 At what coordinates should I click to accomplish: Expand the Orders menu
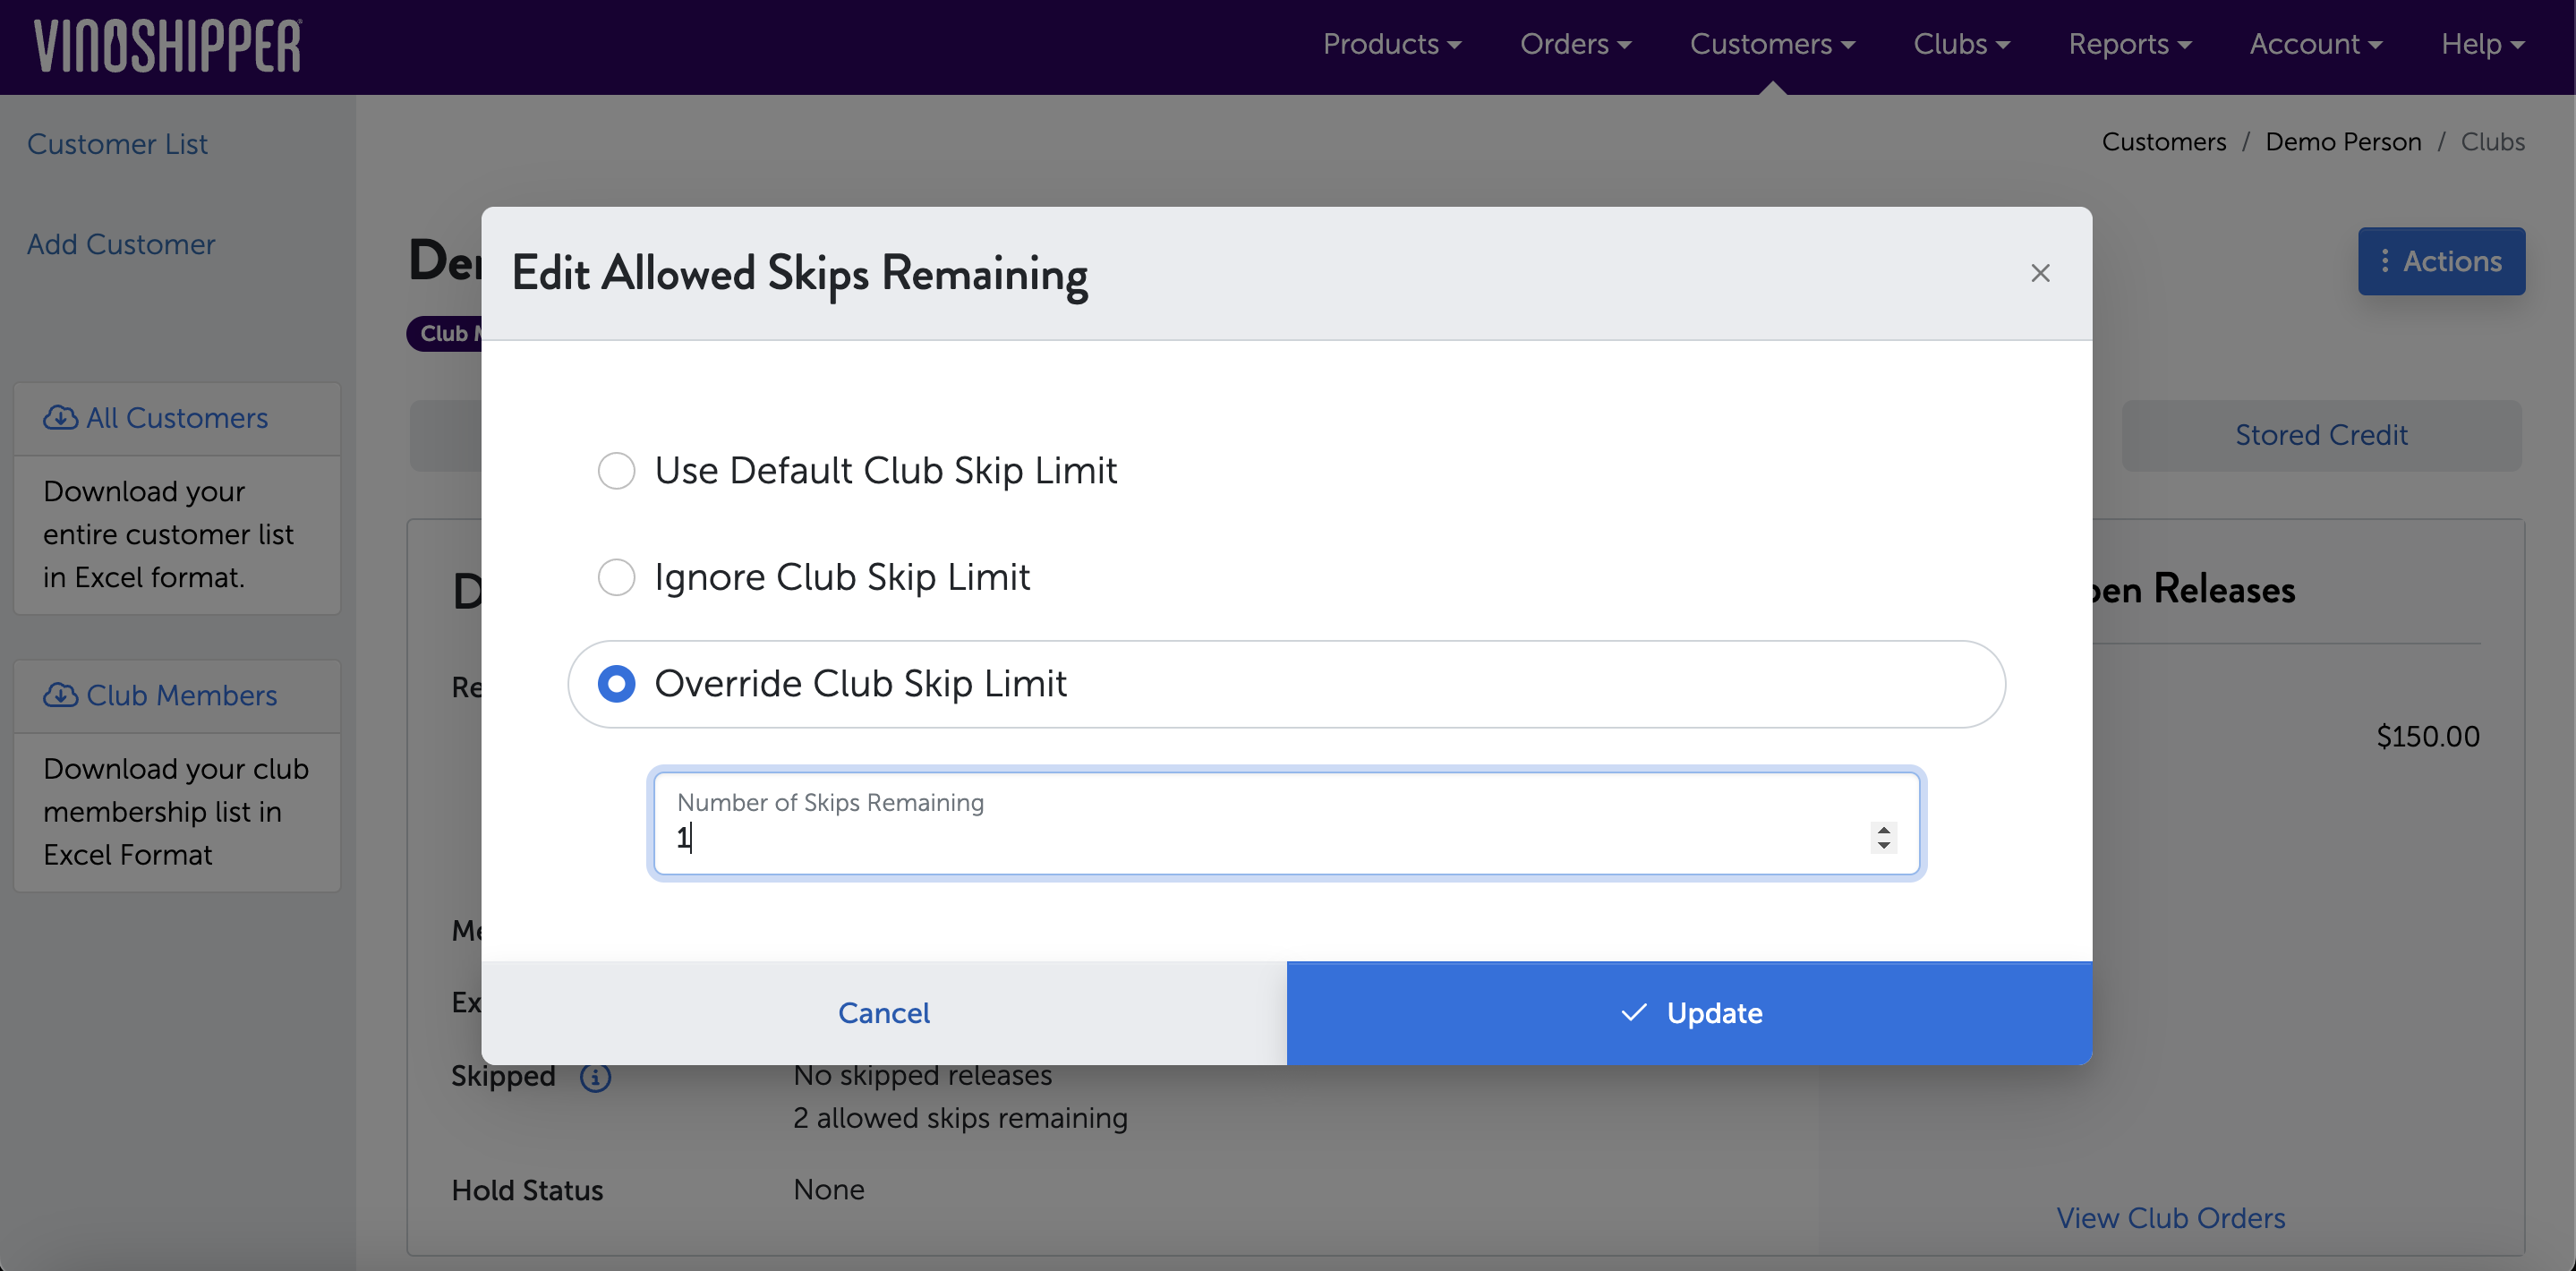coord(1575,44)
